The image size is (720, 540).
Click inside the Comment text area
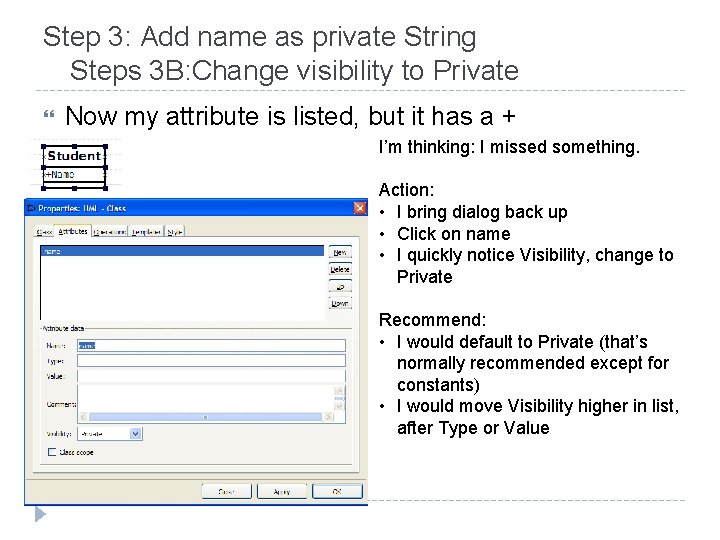206,399
